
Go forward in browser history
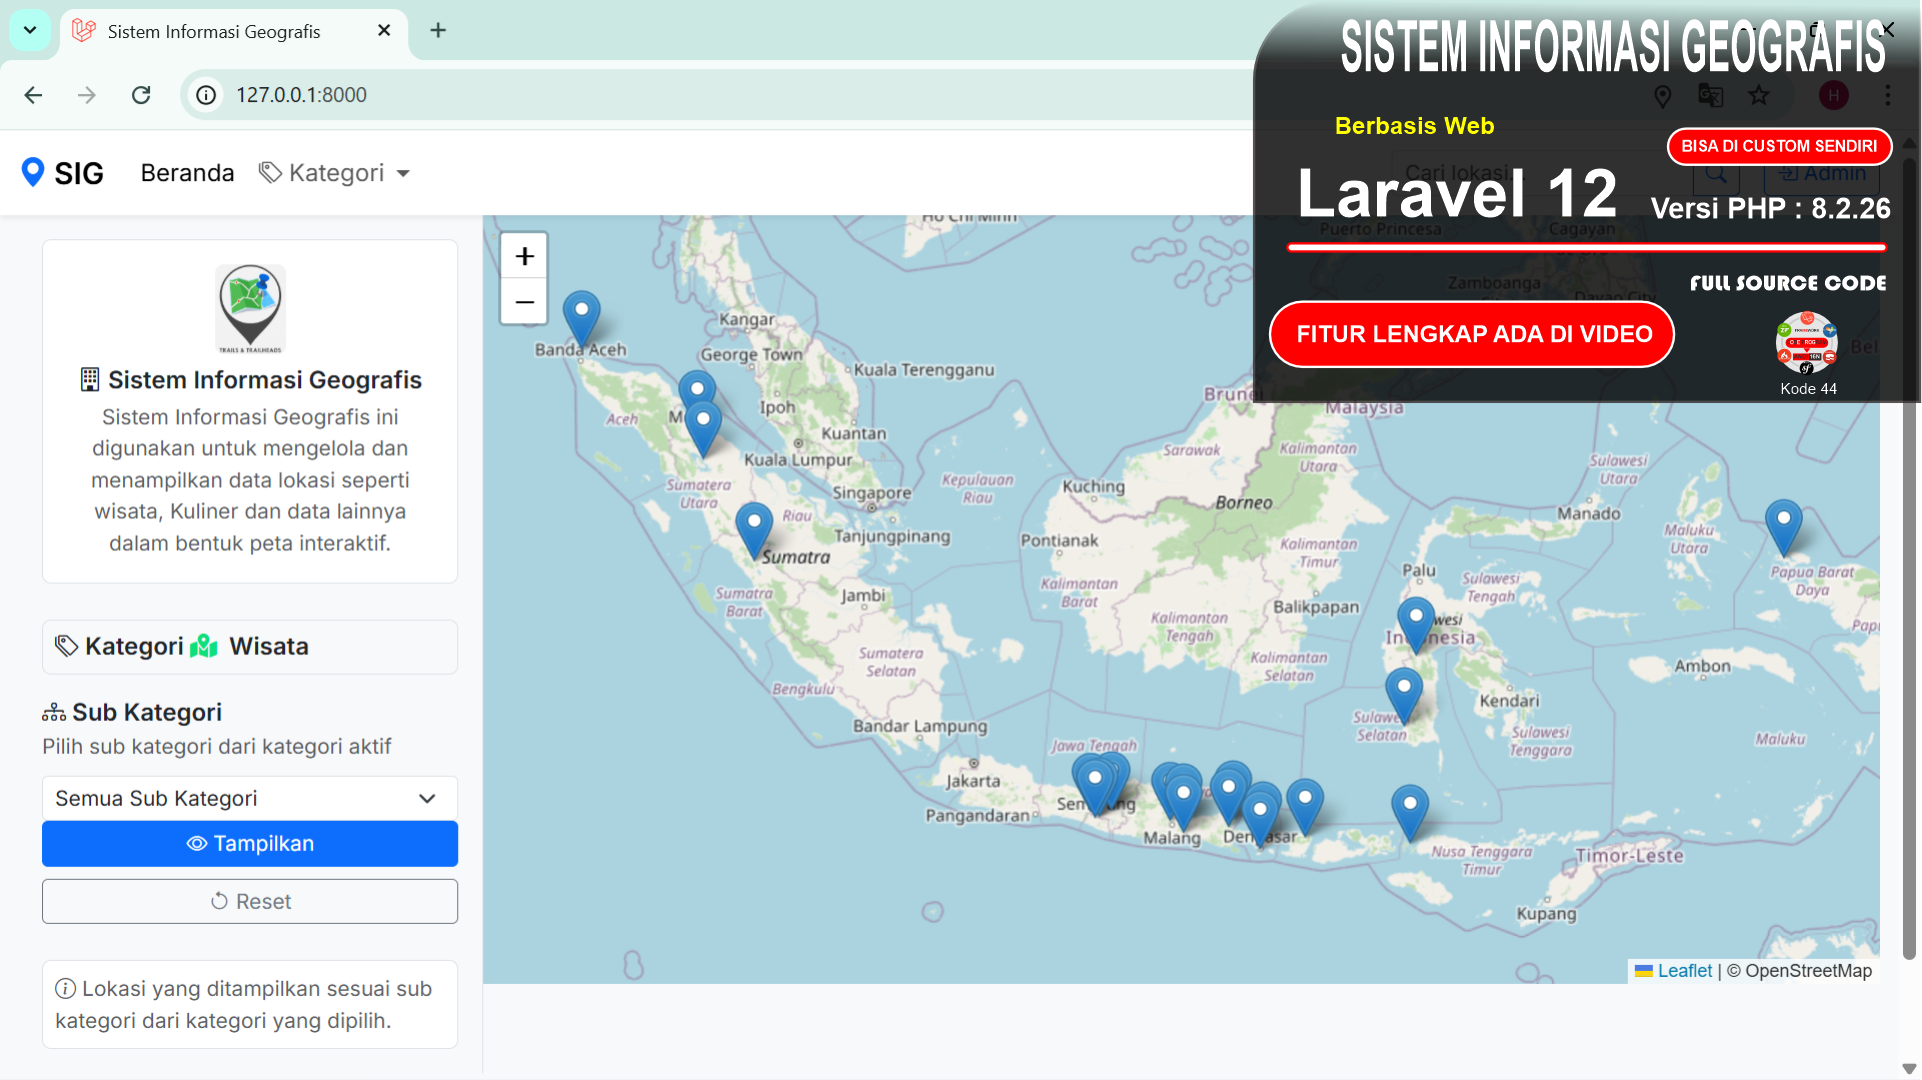click(87, 95)
